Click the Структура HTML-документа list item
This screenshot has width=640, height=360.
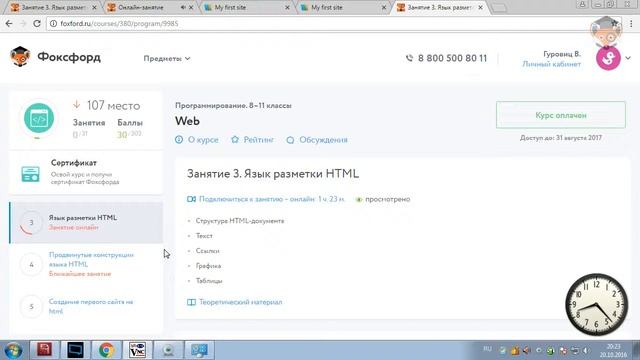tap(240, 221)
